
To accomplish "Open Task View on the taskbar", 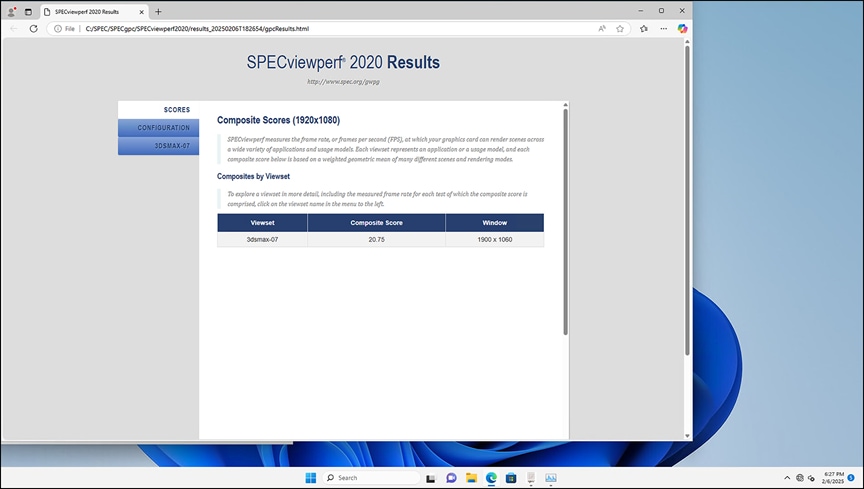I will 431,478.
